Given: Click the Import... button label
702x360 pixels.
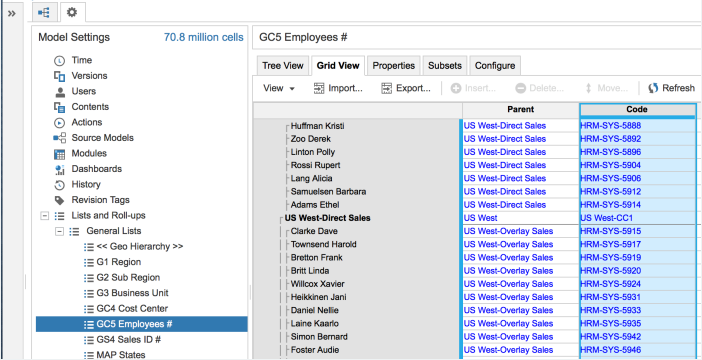Looking at the screenshot, I should click(x=346, y=88).
